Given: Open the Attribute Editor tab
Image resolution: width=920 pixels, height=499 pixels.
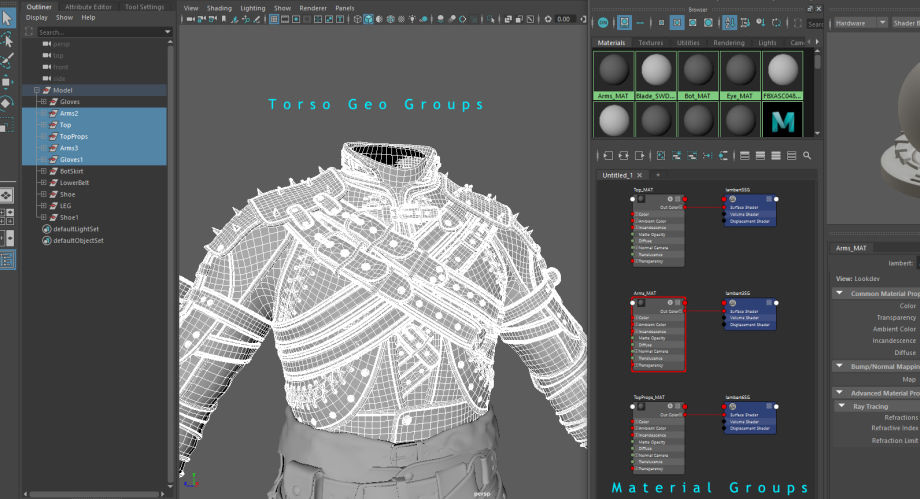Looking at the screenshot, I should click(x=88, y=6).
